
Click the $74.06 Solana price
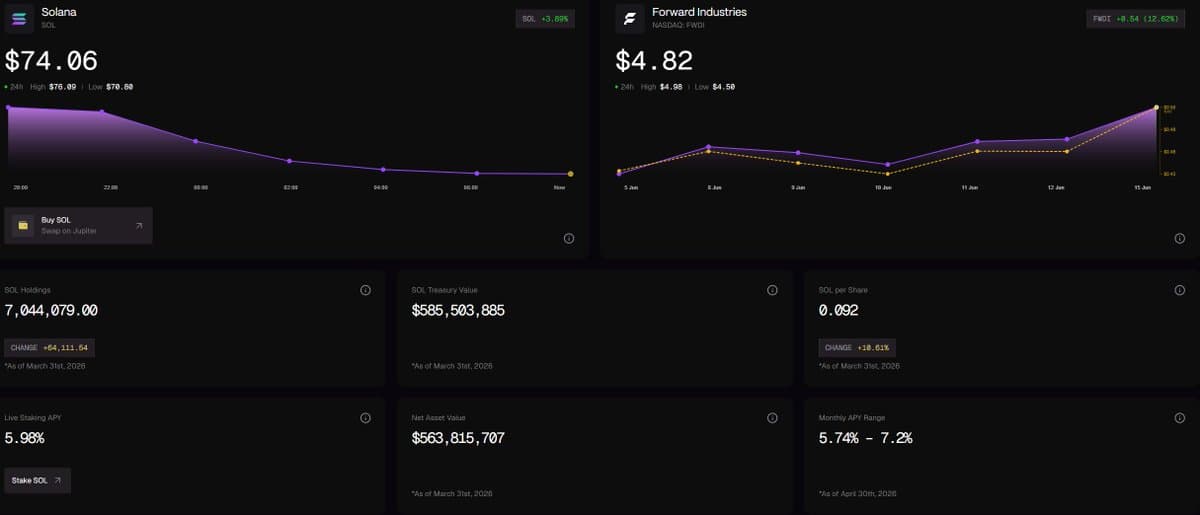tap(51, 61)
